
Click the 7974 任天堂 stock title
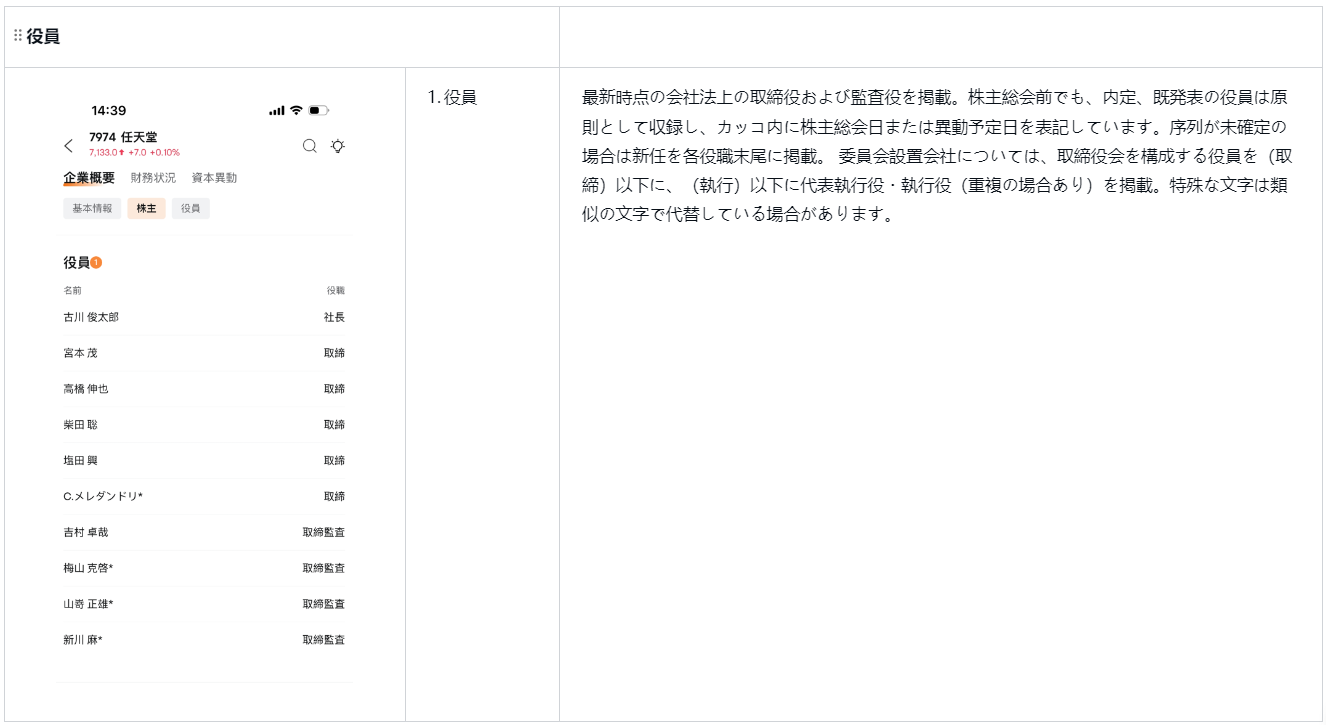123,137
